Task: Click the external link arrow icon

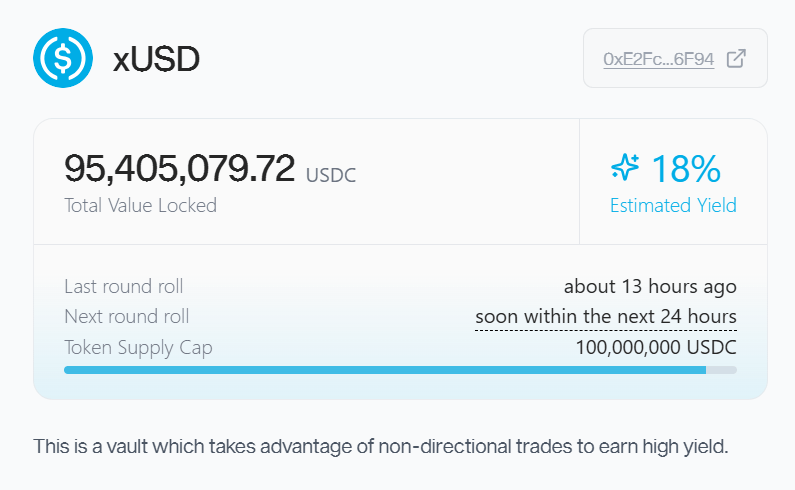Action: pyautogui.click(x=735, y=58)
